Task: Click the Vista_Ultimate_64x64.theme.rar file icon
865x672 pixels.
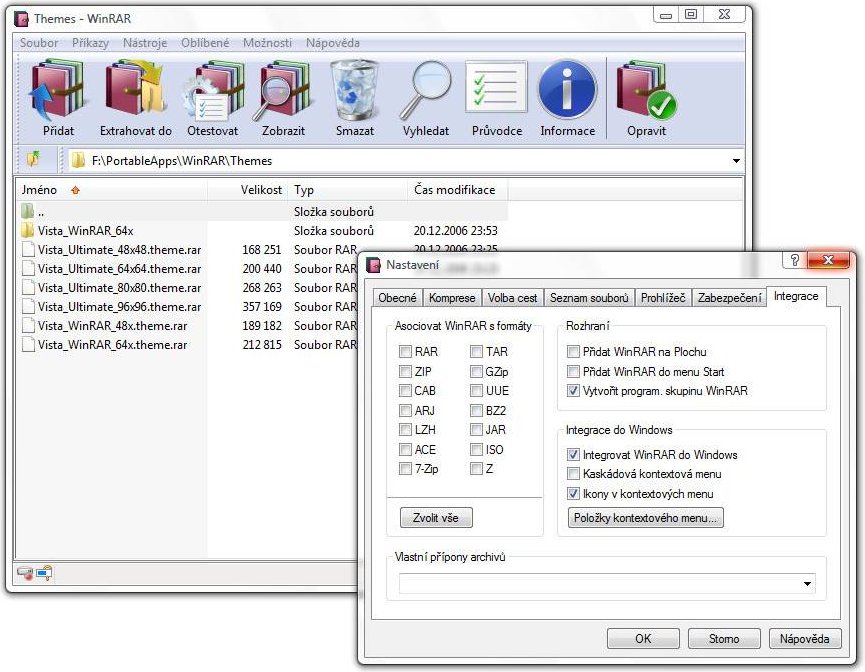Action: point(28,268)
